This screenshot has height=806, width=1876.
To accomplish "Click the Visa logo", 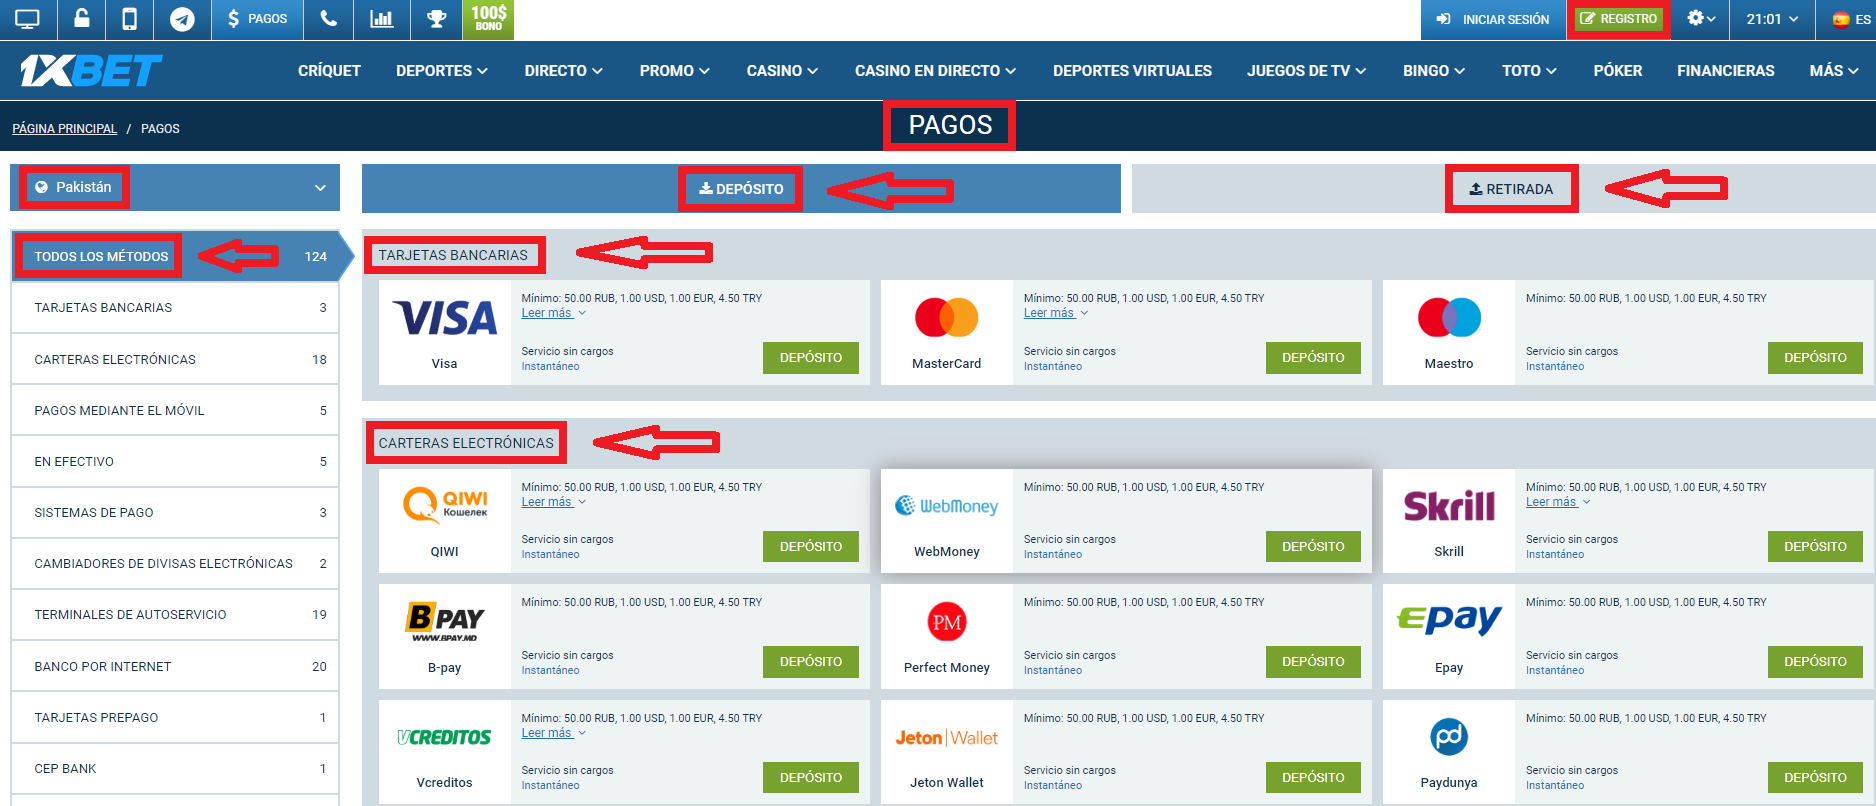I will [445, 318].
